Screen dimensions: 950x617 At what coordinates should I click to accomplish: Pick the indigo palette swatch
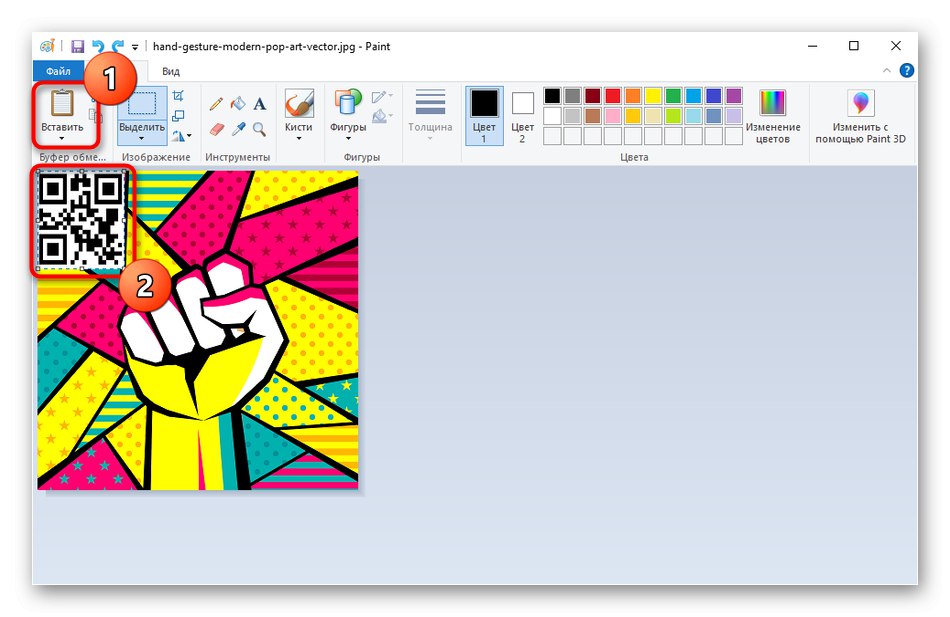(x=714, y=96)
